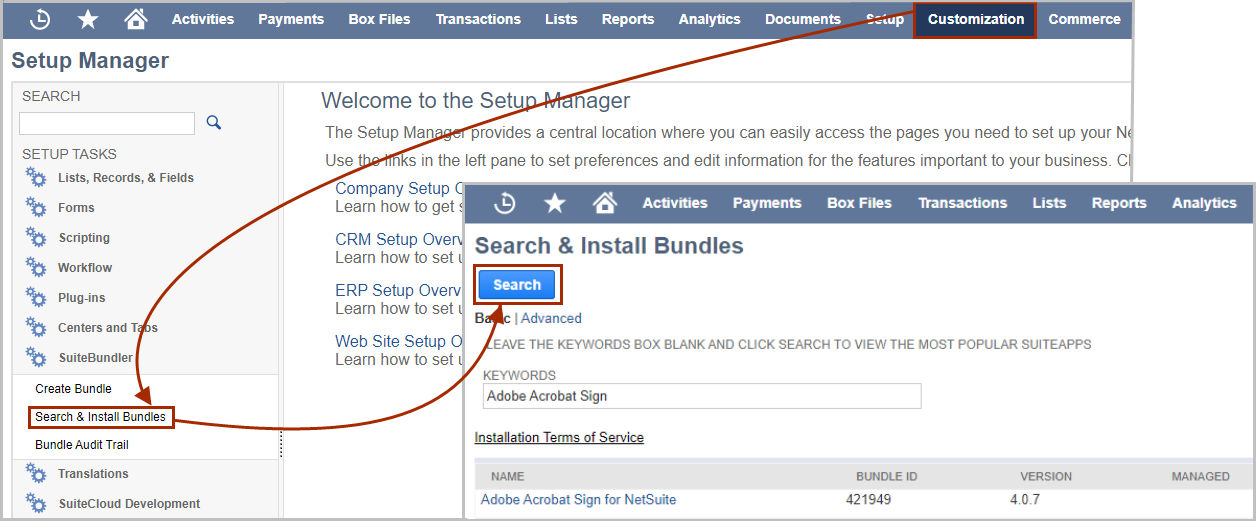
Task: Click gear icon beside Centers and Tabs
Action: point(36,328)
